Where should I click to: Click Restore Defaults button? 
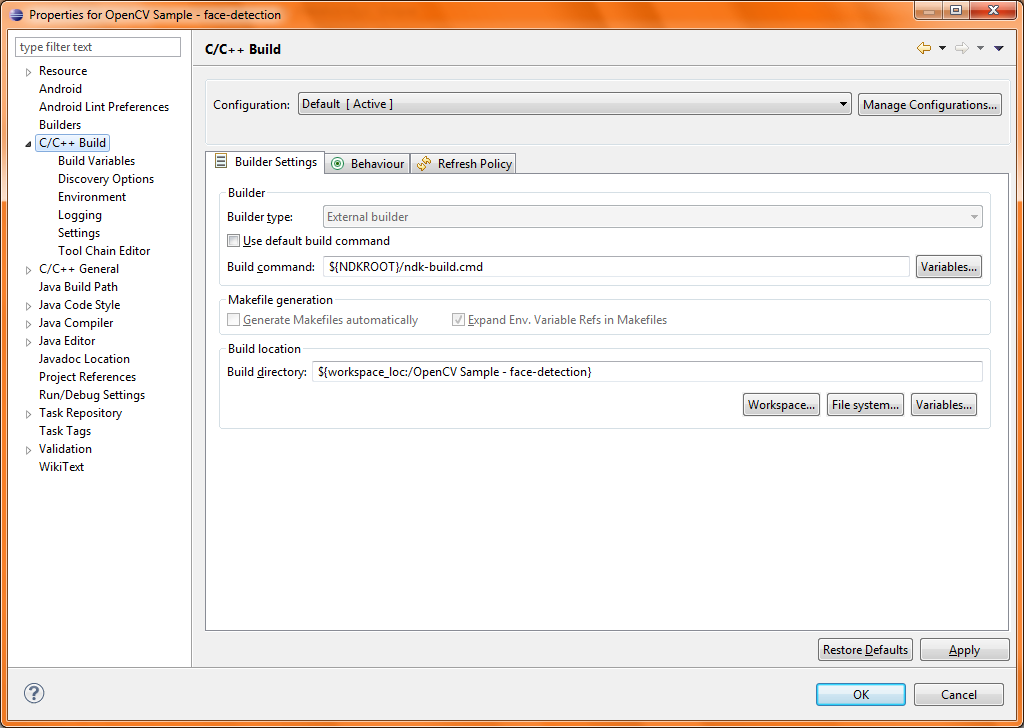click(x=865, y=650)
